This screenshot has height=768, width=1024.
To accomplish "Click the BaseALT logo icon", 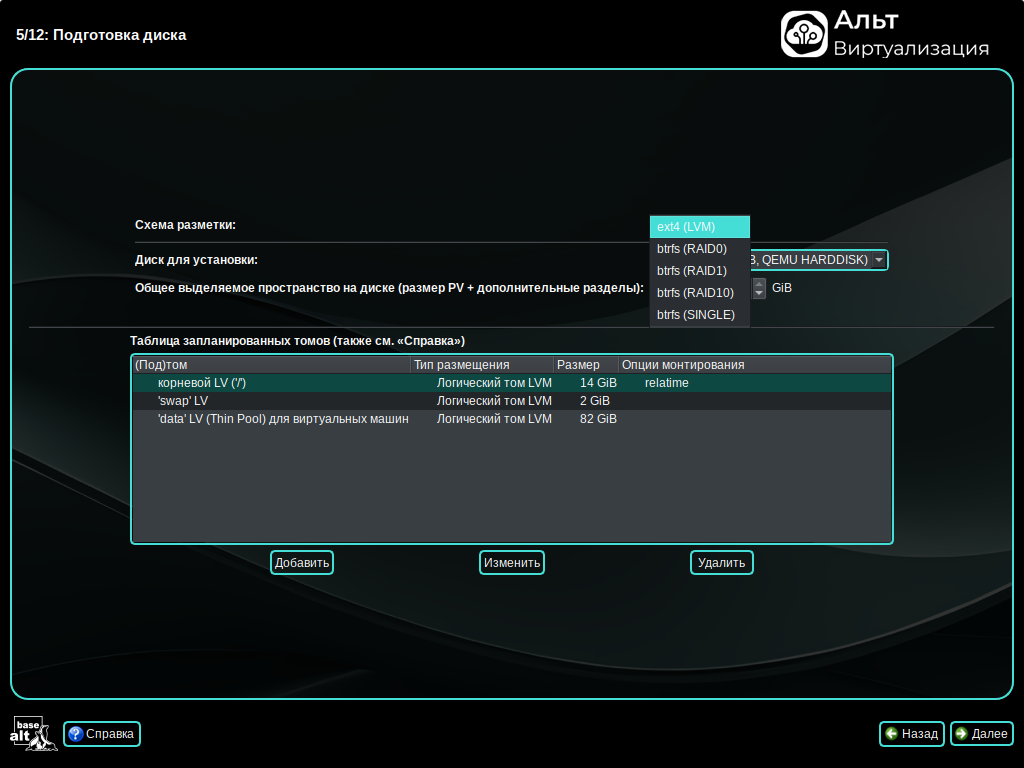I will (x=28, y=734).
